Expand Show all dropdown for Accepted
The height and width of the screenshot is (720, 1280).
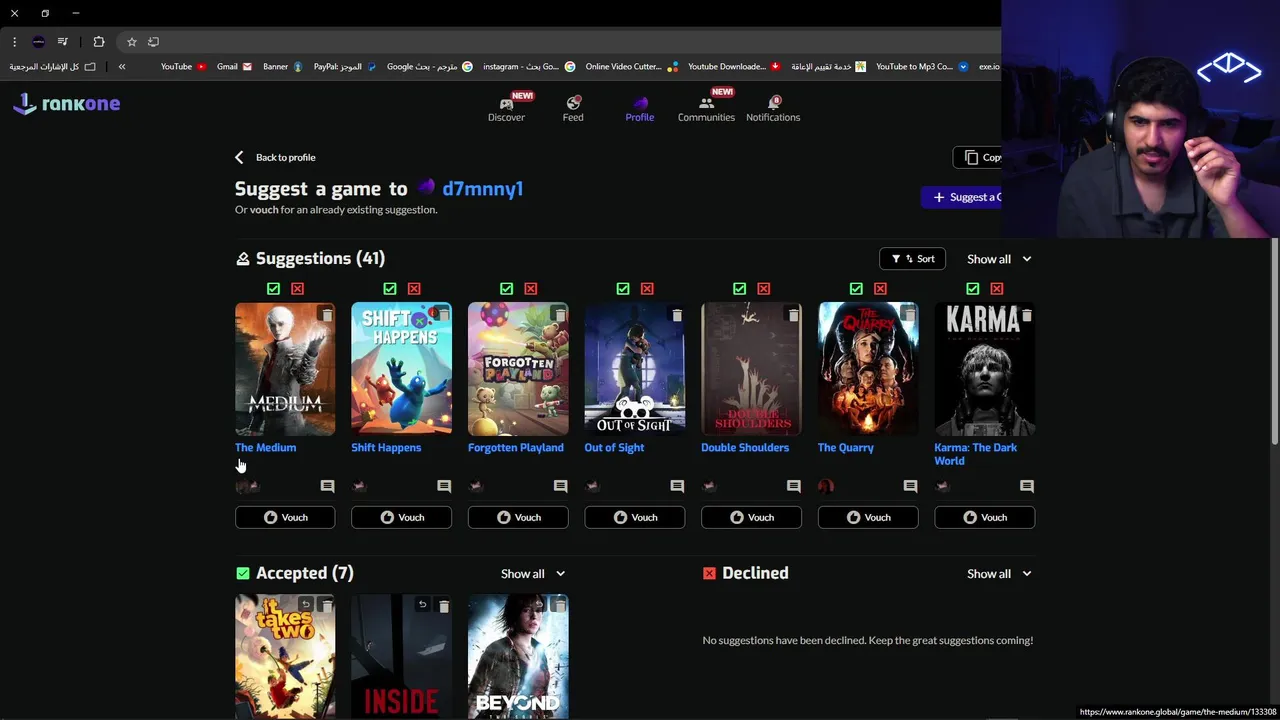pos(533,573)
